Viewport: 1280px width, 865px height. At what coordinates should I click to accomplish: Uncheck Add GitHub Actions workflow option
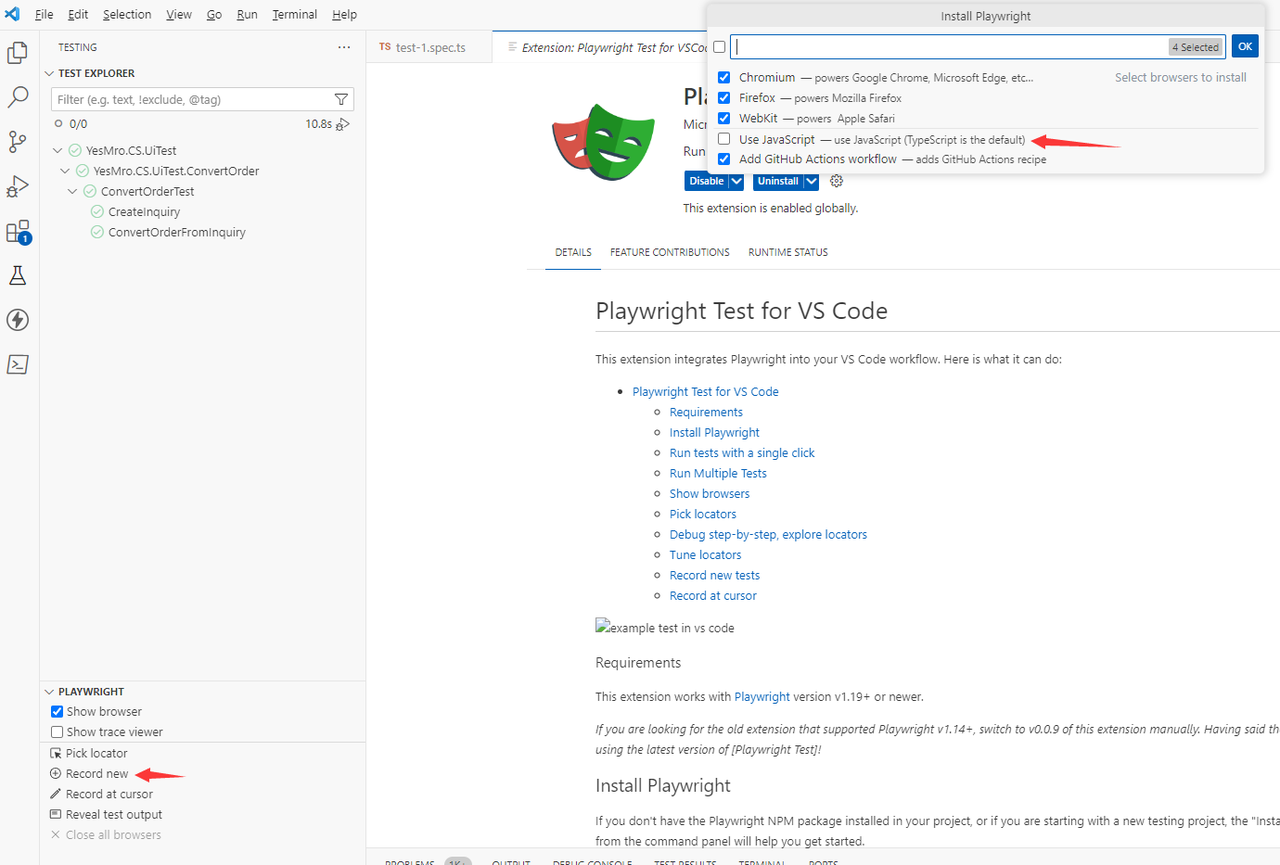point(724,158)
